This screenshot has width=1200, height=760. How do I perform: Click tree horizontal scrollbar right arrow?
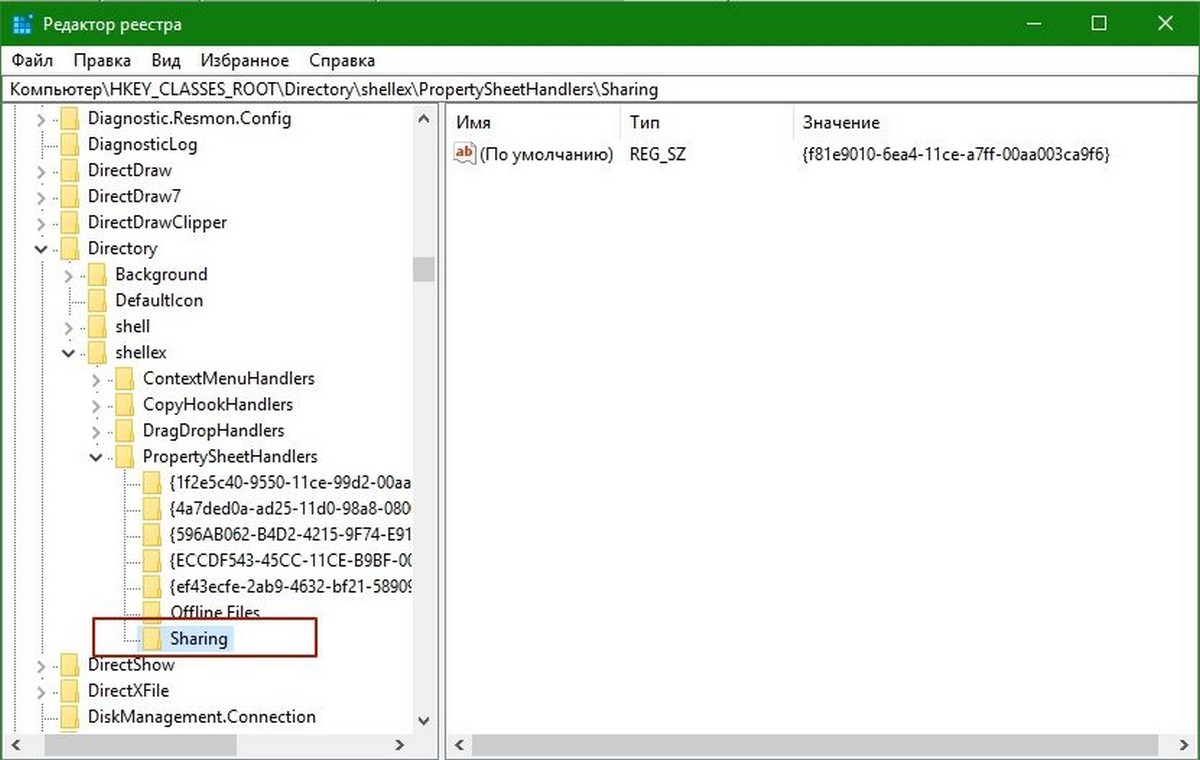coord(400,744)
